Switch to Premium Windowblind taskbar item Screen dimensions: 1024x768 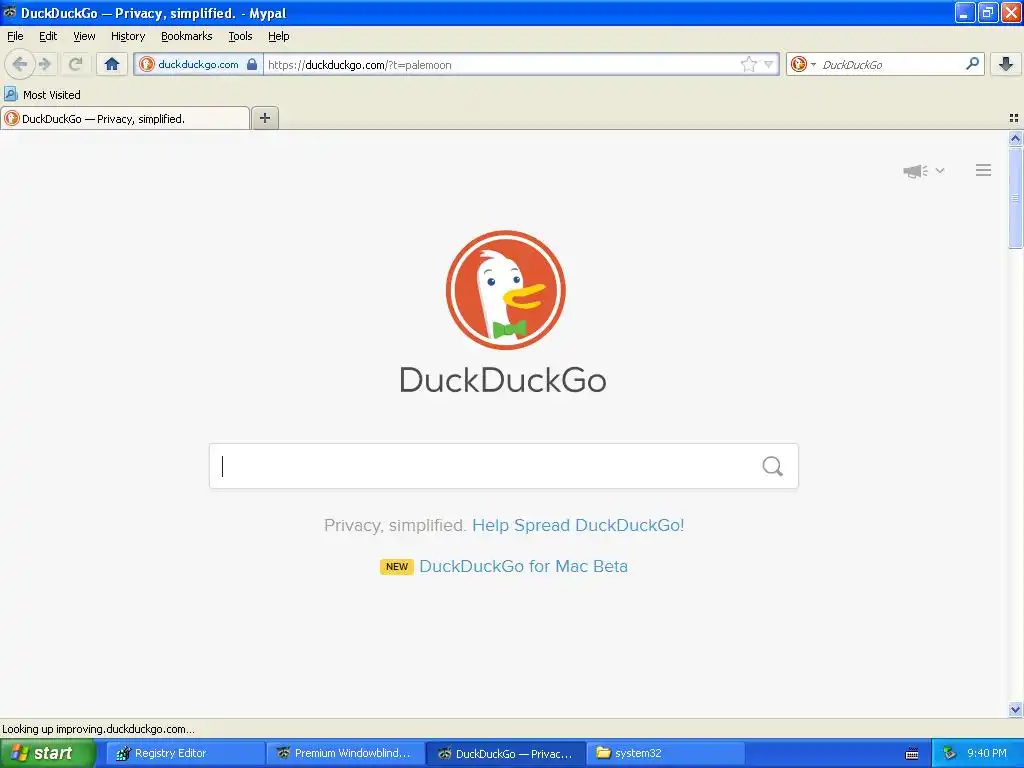point(345,753)
